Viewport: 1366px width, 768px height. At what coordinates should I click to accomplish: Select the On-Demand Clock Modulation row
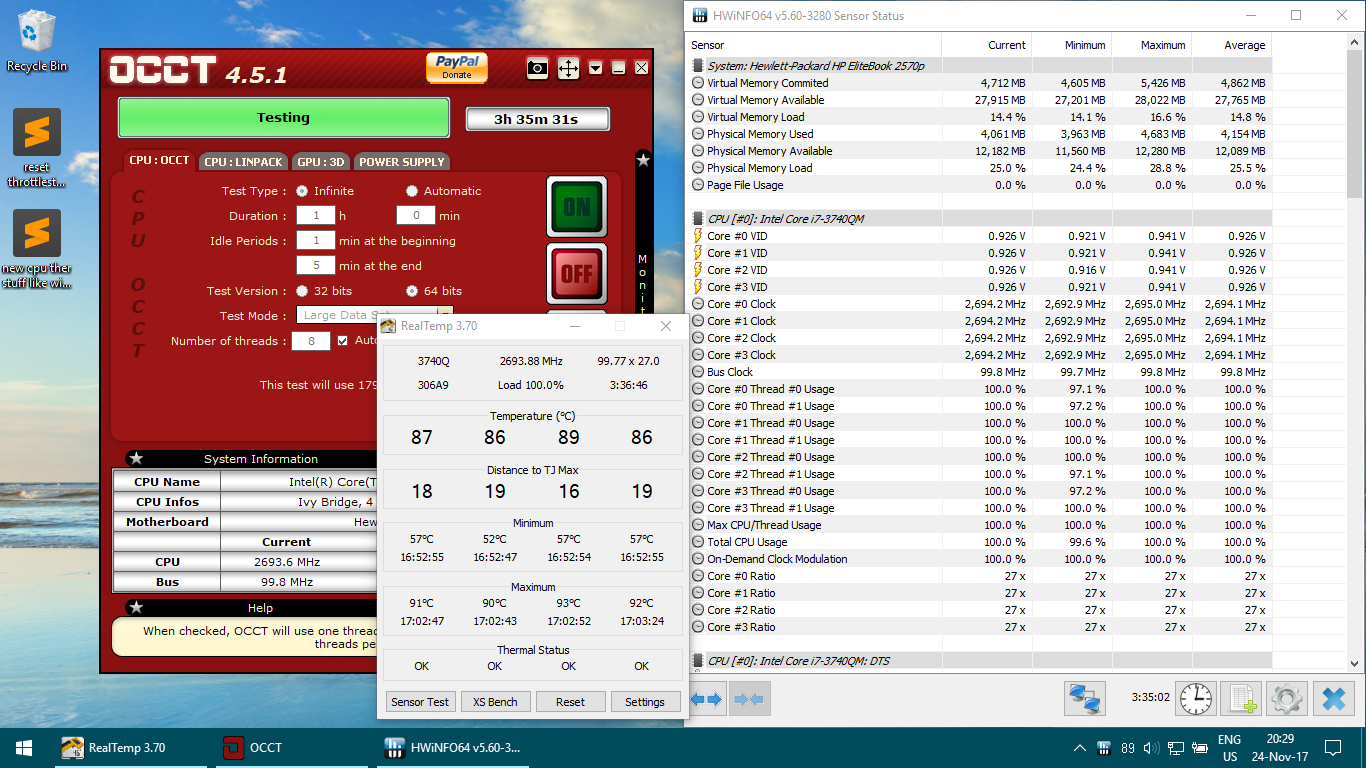click(979, 559)
